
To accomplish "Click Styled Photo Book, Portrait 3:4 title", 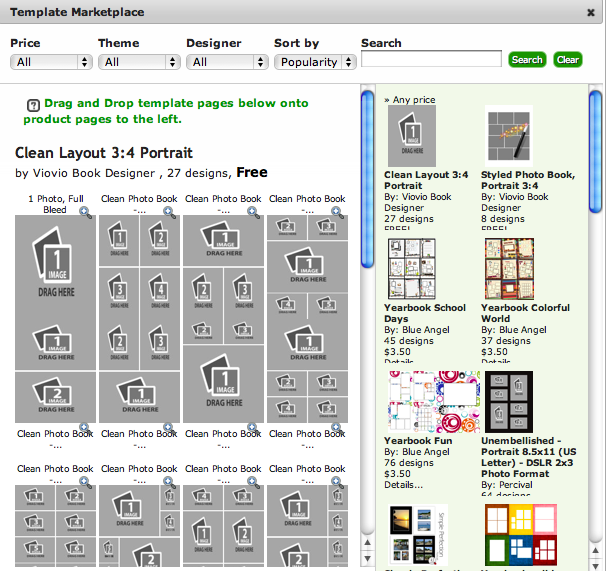I will tap(528, 181).
